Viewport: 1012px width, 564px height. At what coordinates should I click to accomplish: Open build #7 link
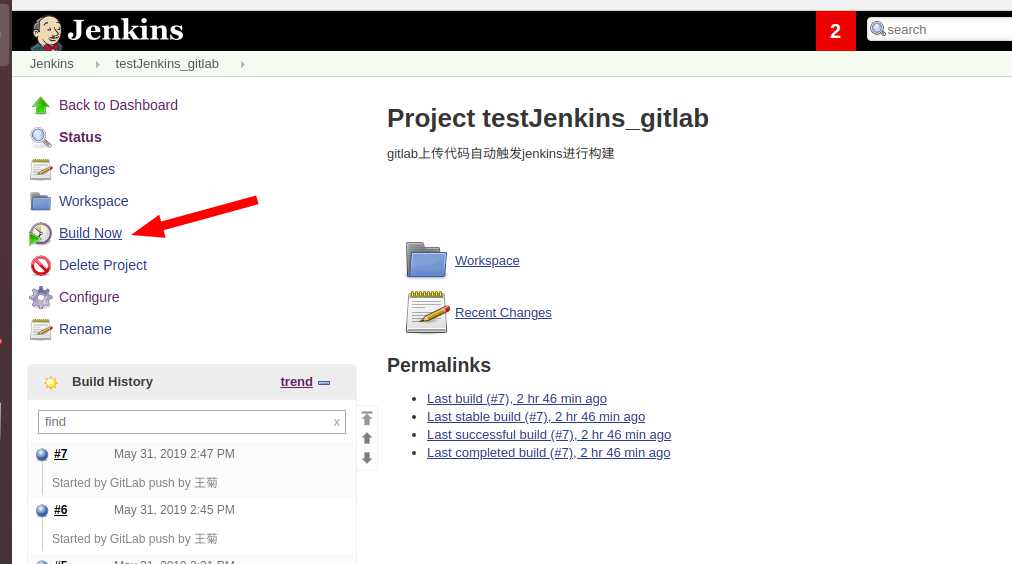61,454
